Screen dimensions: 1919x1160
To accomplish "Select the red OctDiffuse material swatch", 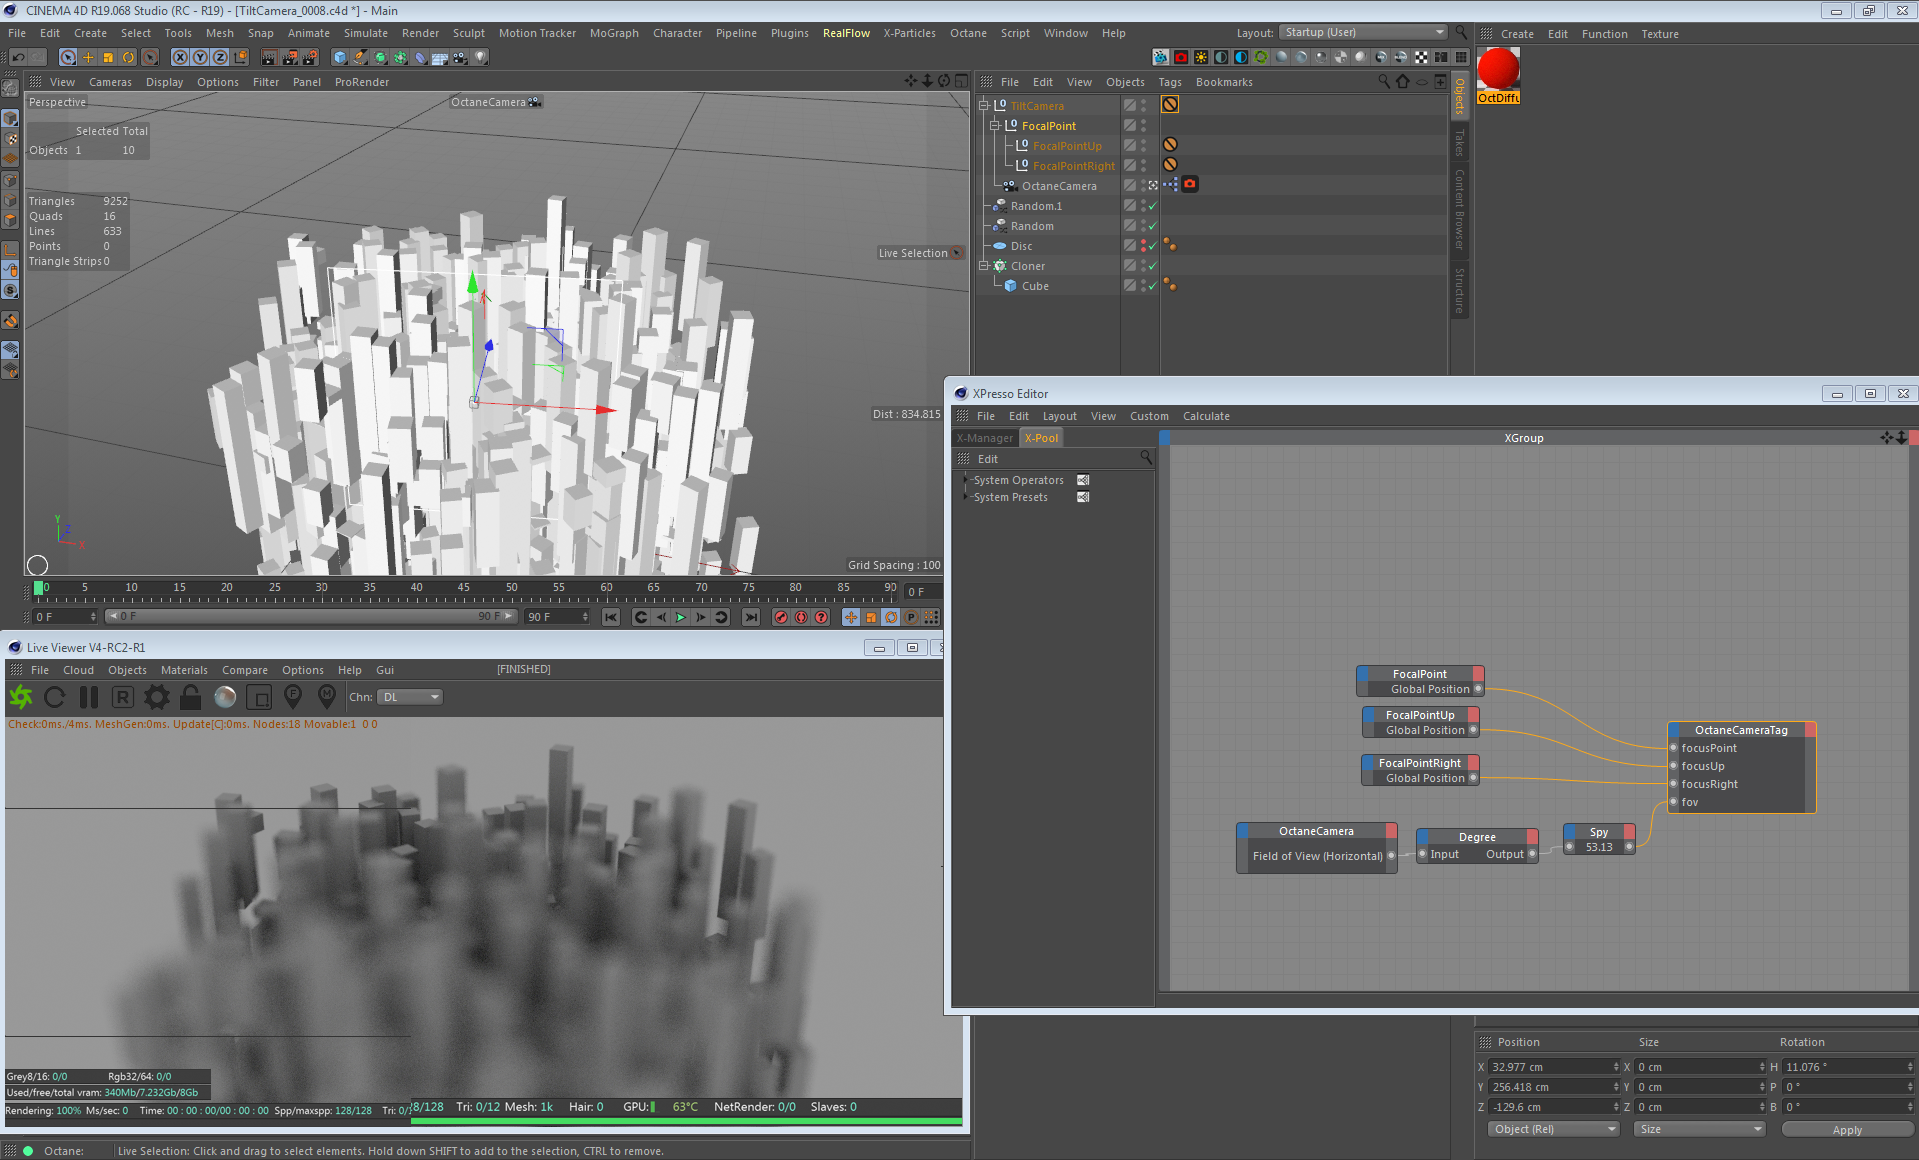I will [1498, 69].
